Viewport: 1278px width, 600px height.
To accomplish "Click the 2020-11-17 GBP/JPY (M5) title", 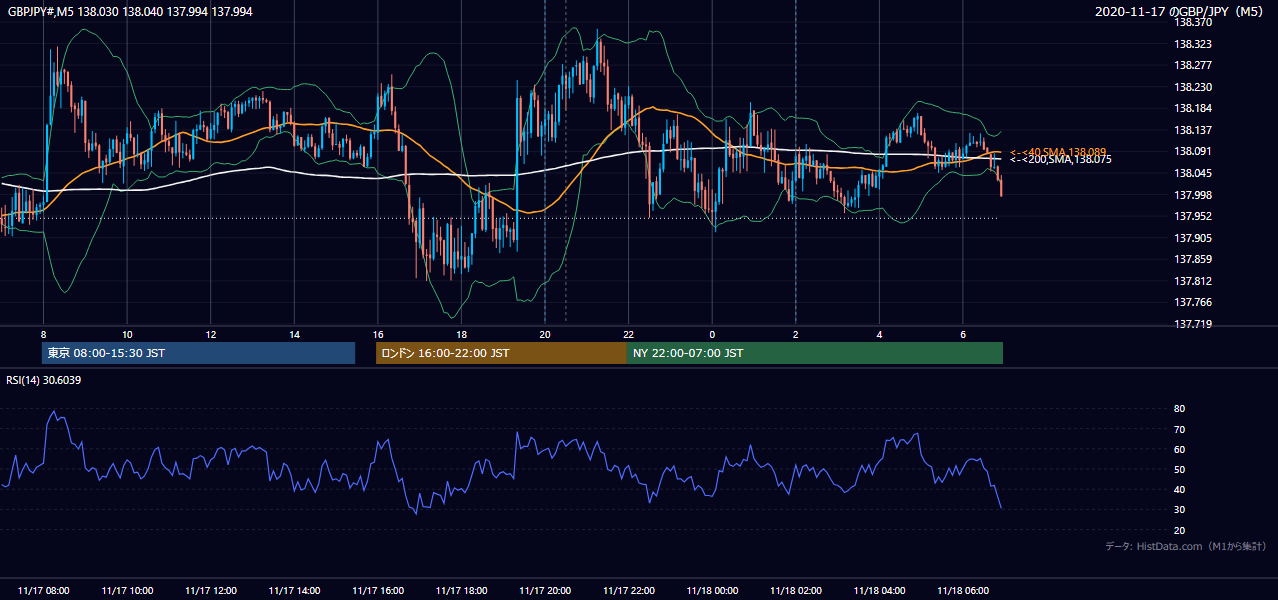I will [1181, 11].
